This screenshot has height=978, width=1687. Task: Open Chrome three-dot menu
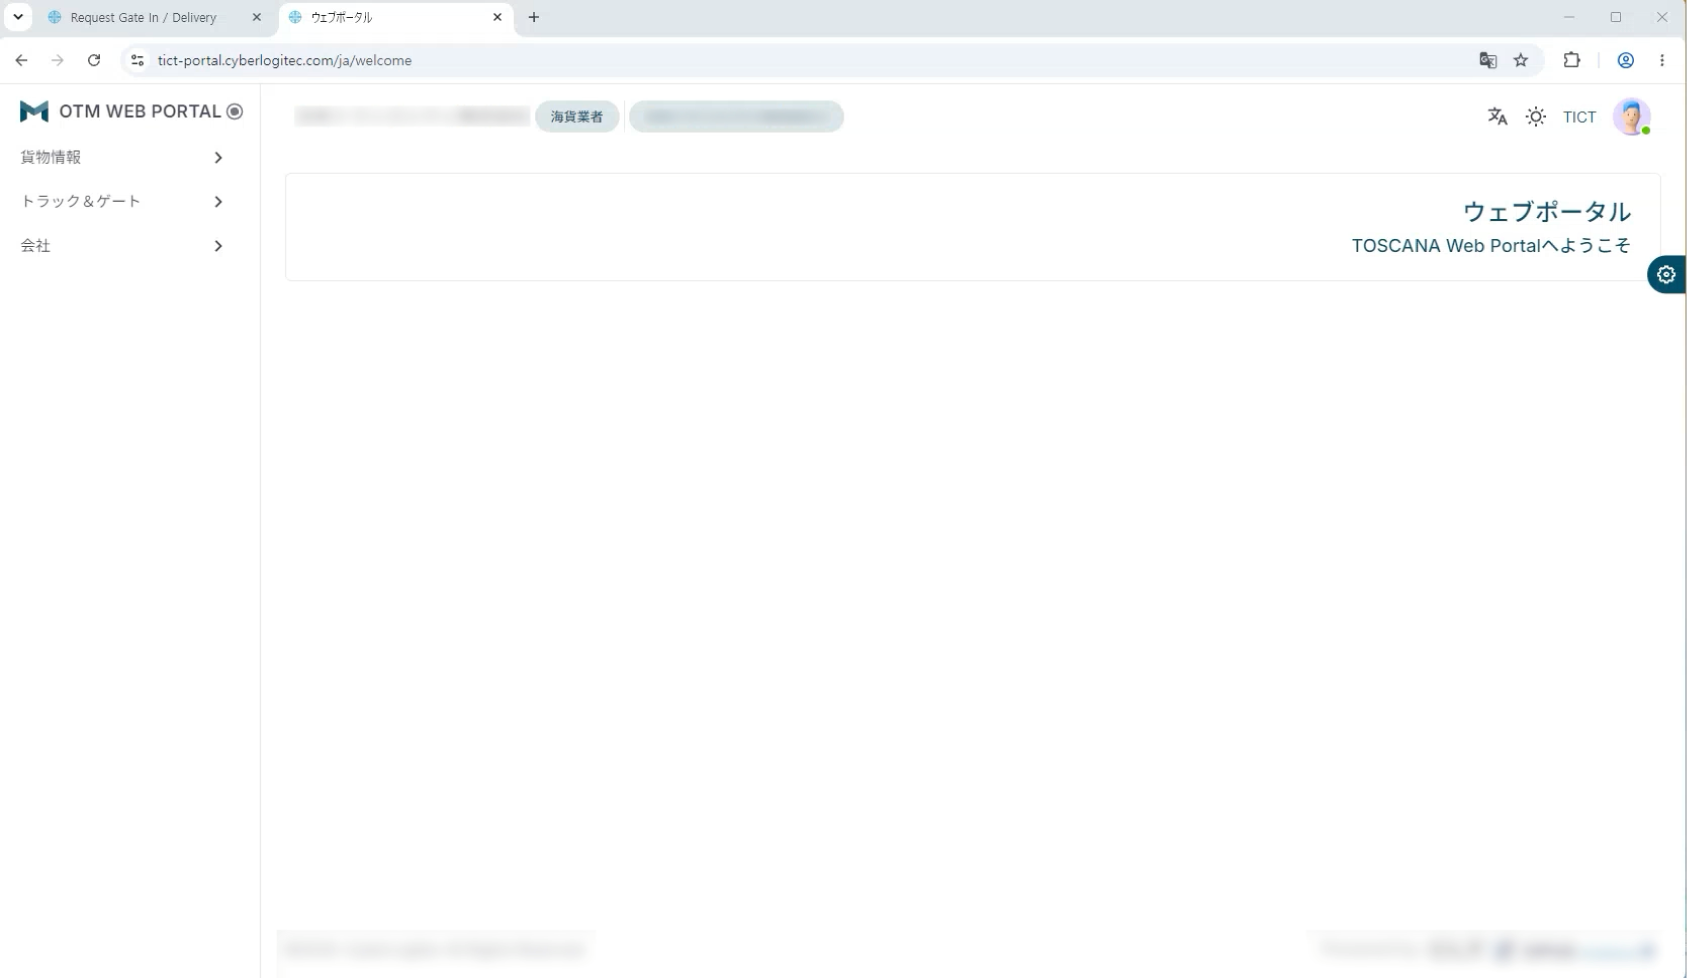(1662, 60)
